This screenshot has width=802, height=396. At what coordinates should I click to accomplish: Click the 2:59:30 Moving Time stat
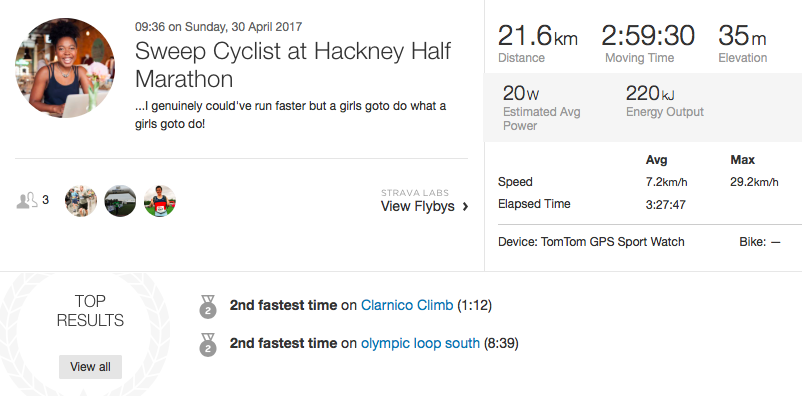pos(648,43)
